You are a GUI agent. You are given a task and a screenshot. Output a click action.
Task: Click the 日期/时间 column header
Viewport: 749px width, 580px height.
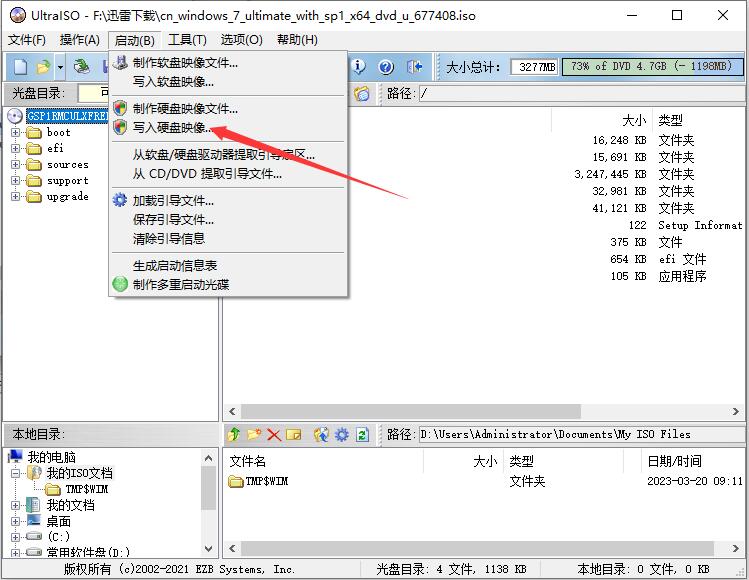point(674,462)
